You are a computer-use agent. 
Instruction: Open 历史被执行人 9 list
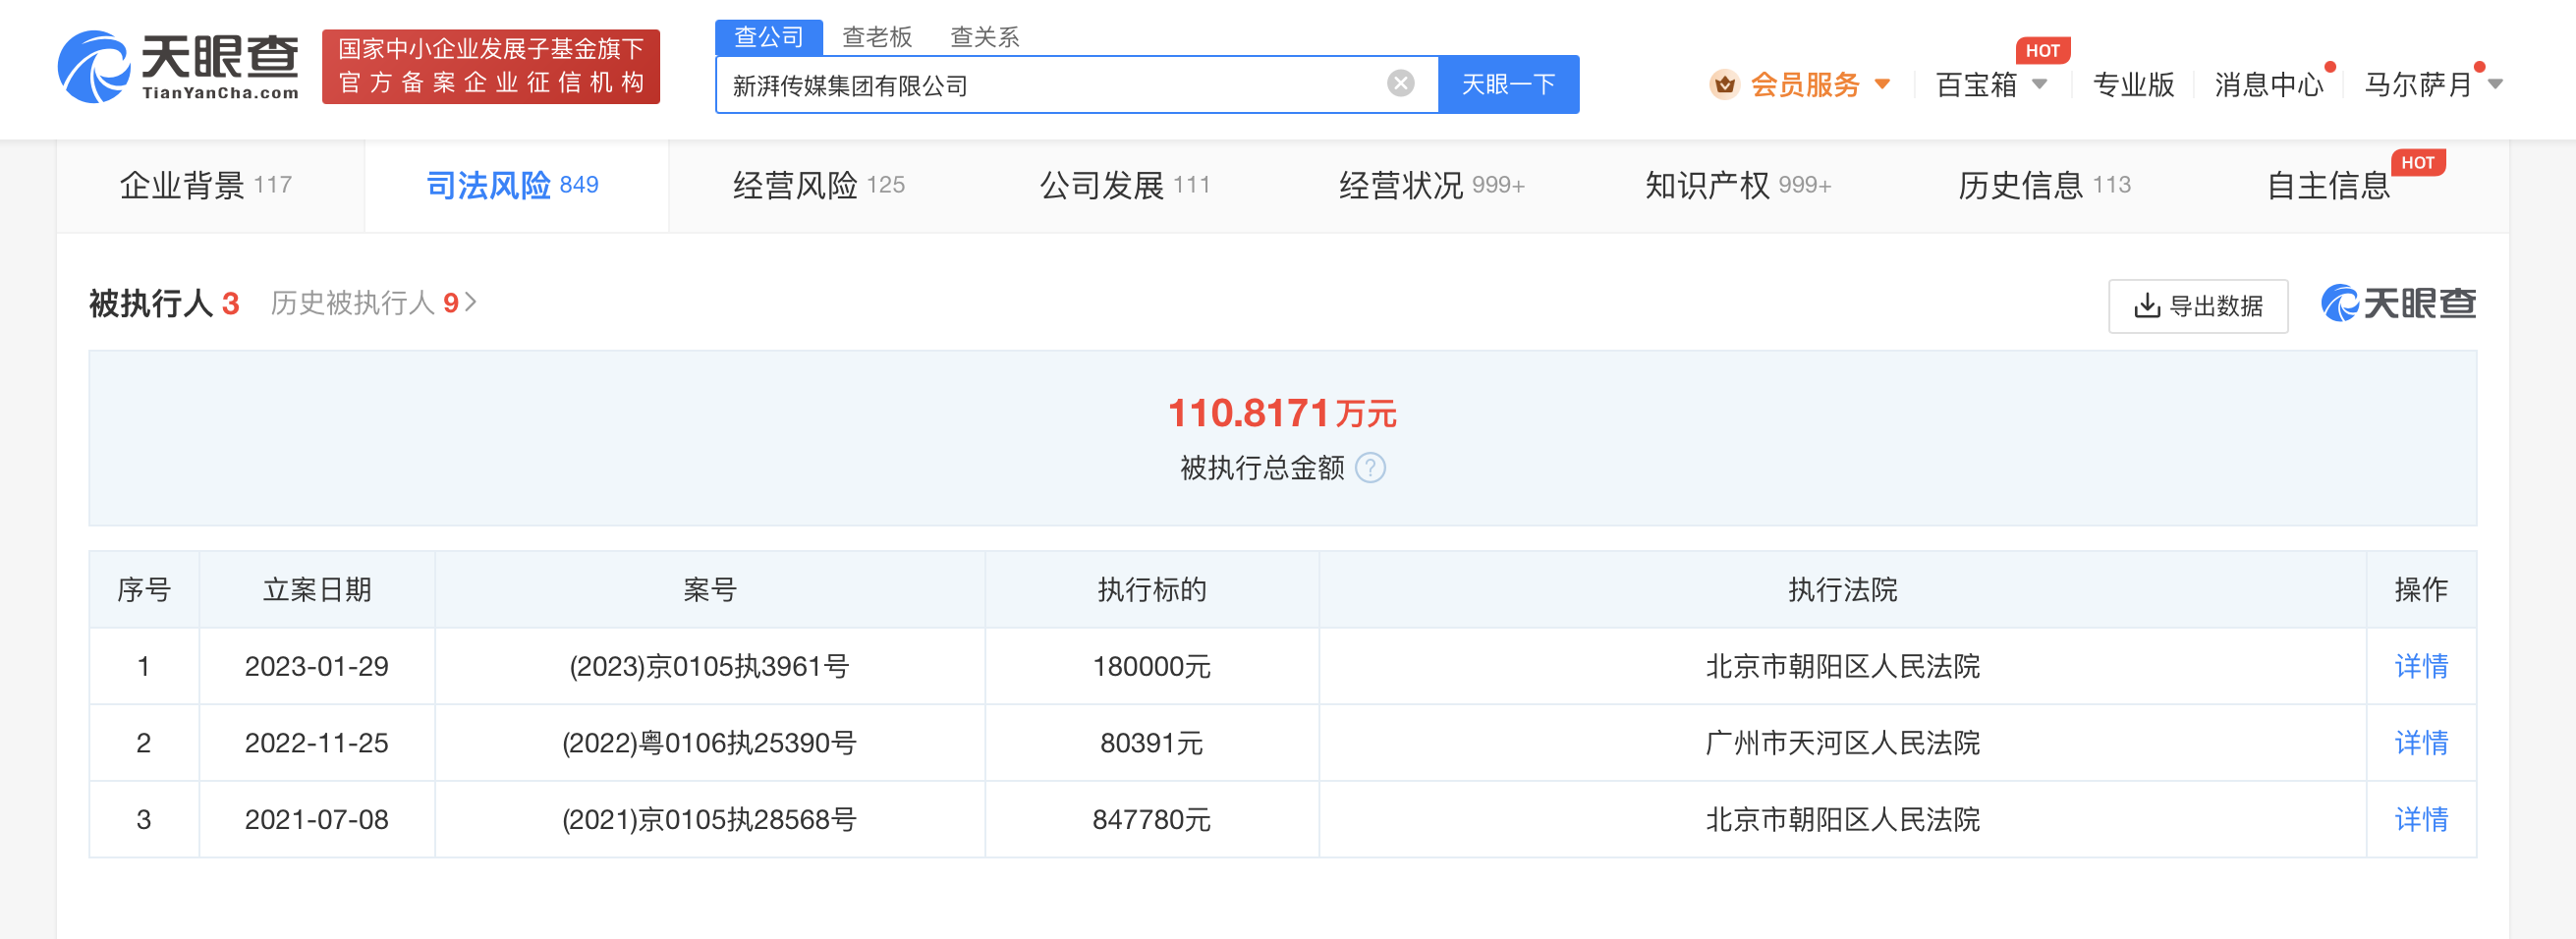[372, 303]
